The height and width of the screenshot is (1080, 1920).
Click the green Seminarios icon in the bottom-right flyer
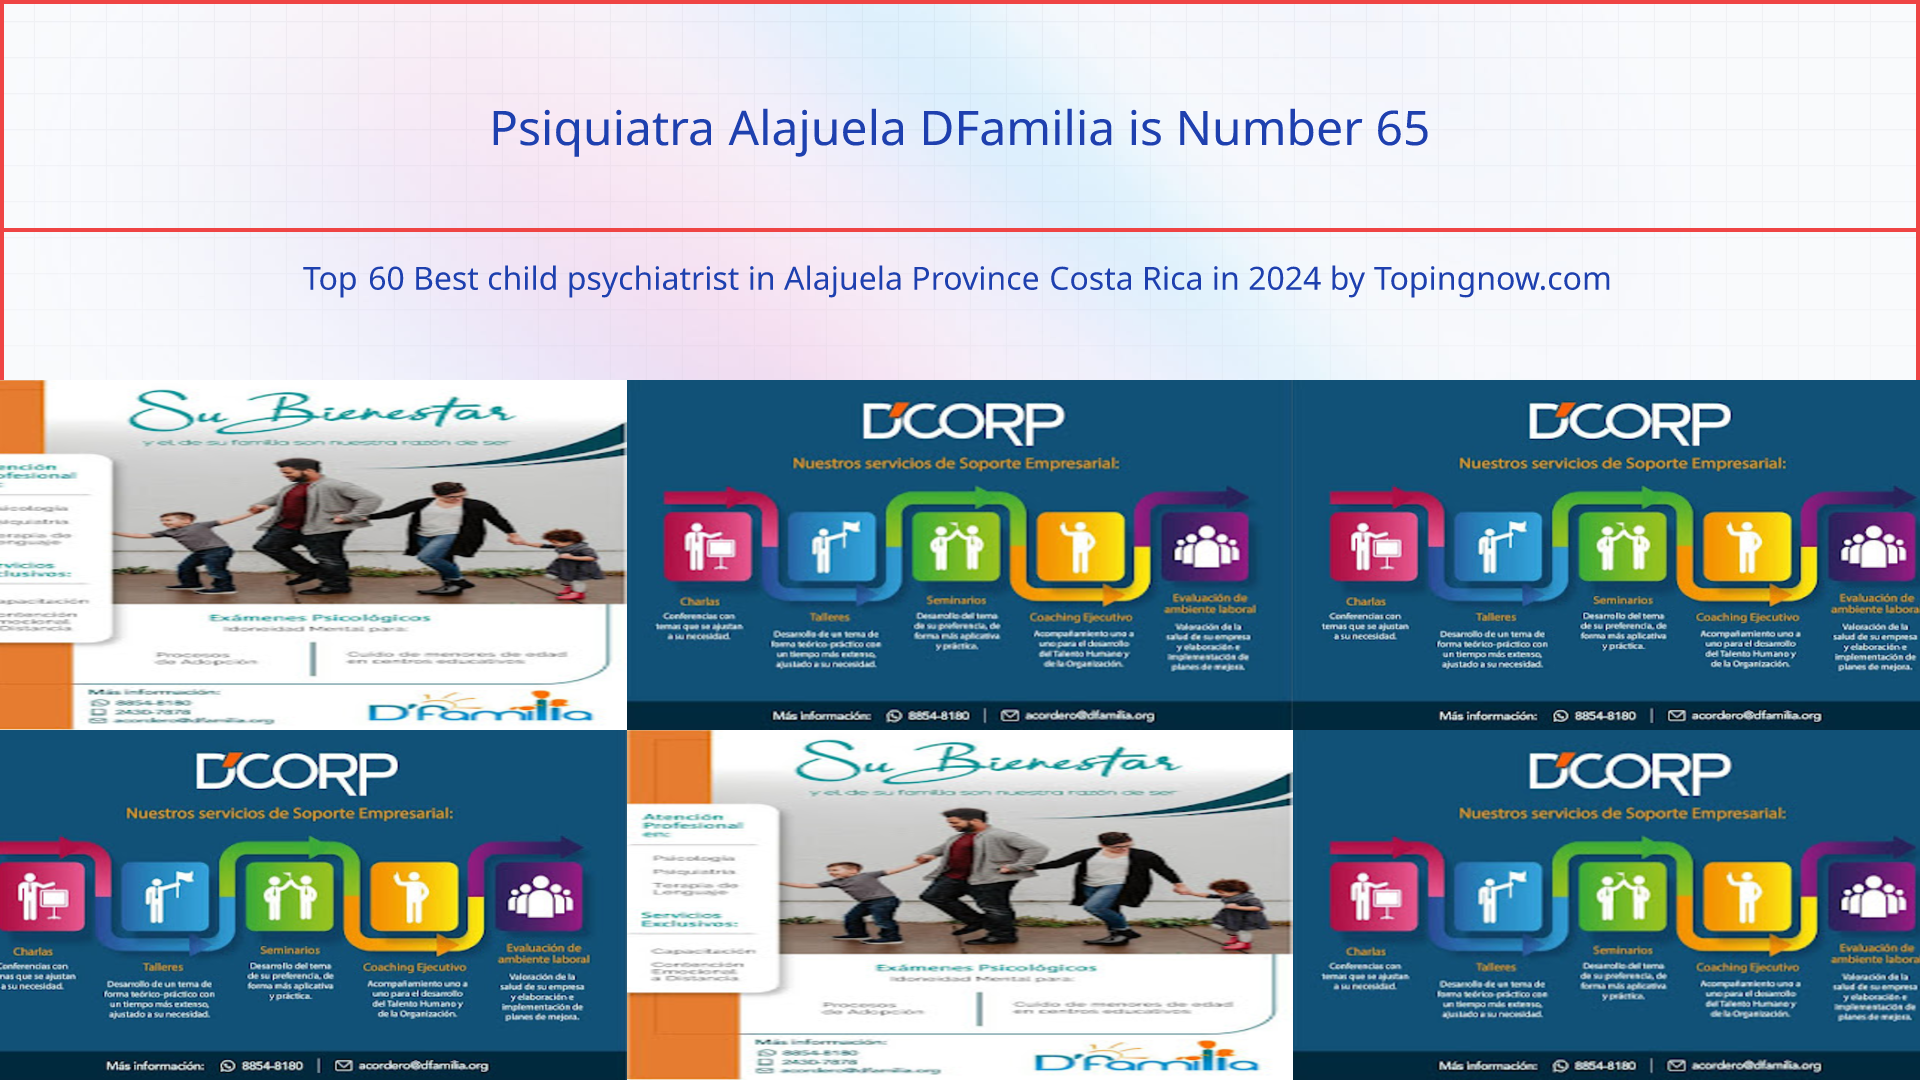click(x=1622, y=896)
